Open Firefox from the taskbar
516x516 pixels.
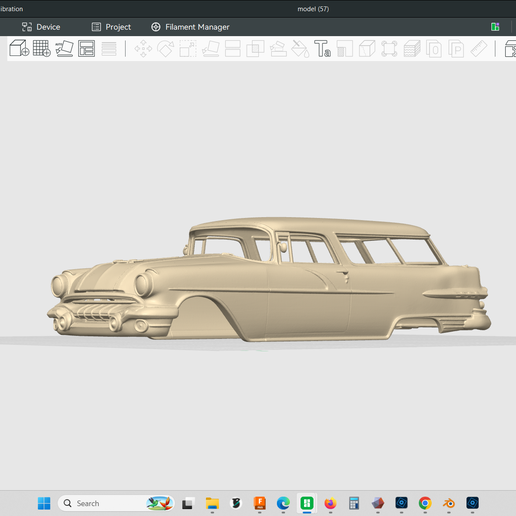pyautogui.click(x=330, y=503)
